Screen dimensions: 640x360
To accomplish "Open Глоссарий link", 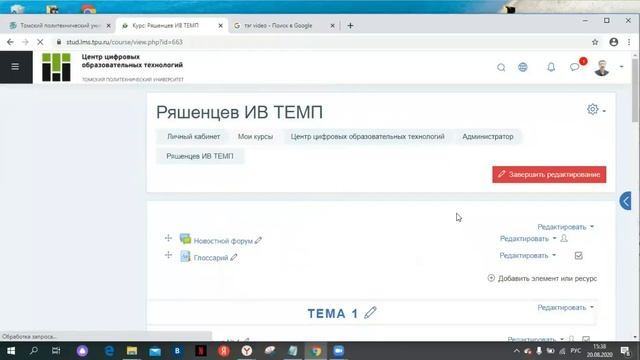I will click(x=211, y=258).
